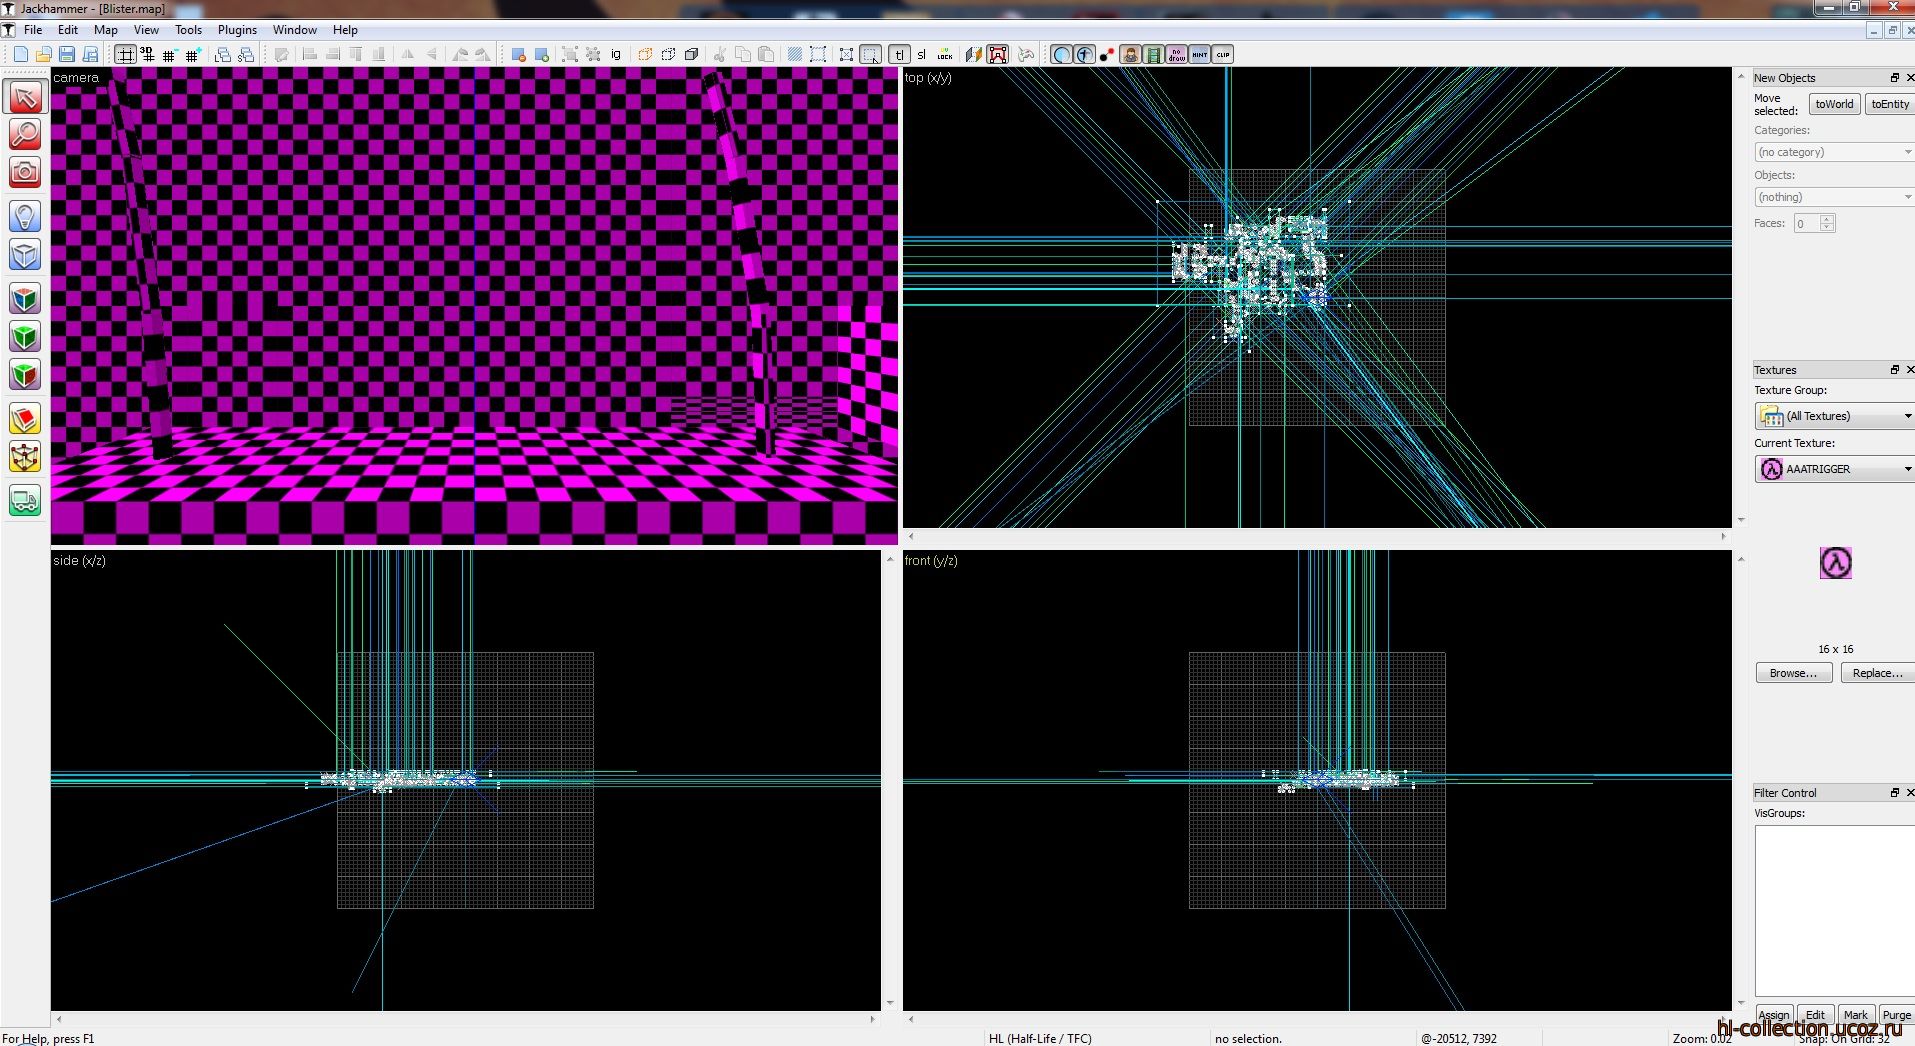Open a map file from toolbar
Image resolution: width=1915 pixels, height=1046 pixels.
[43, 54]
